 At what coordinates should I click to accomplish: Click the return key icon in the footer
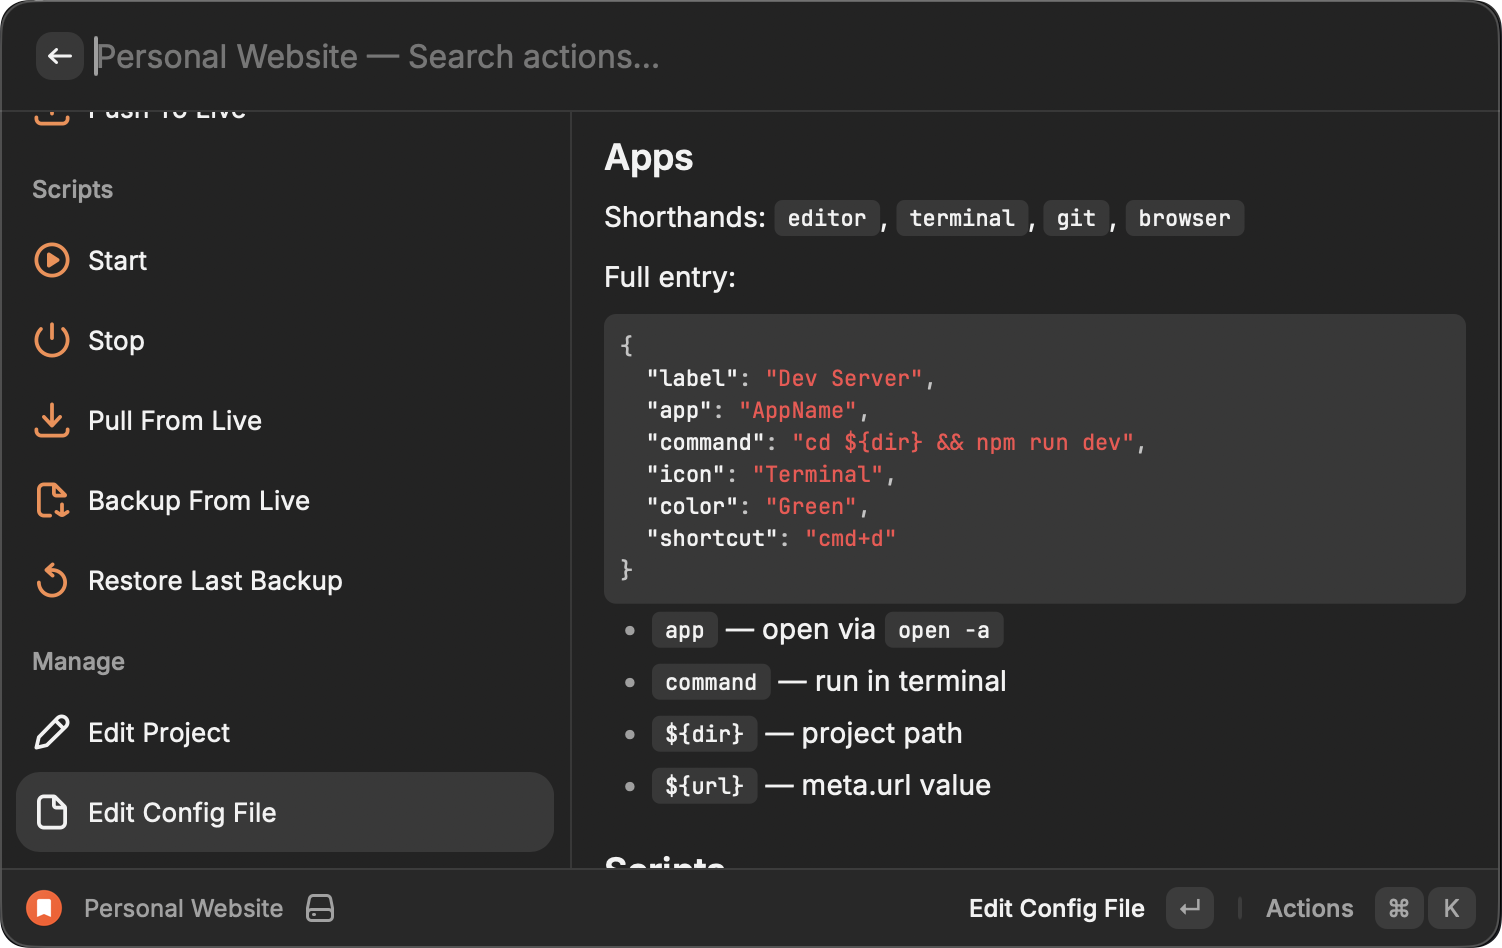tap(1189, 908)
